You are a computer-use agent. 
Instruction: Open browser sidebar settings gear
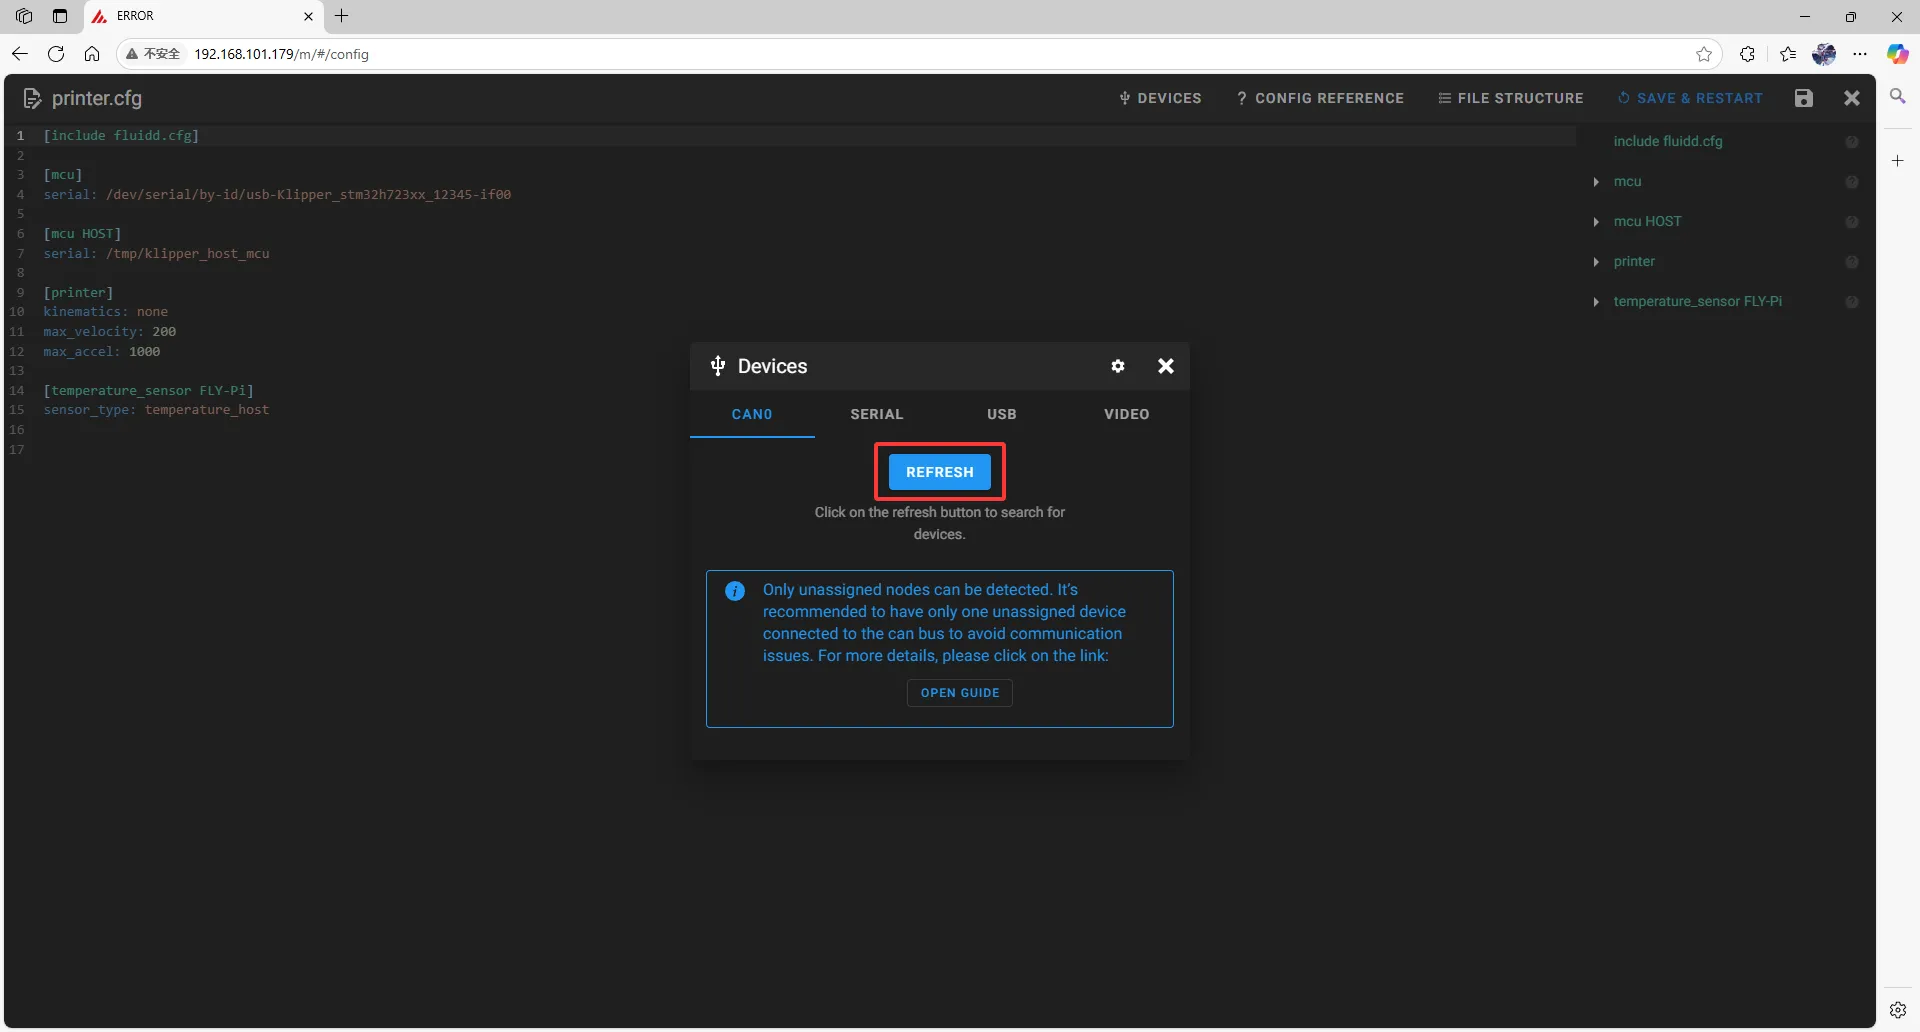1897,1010
